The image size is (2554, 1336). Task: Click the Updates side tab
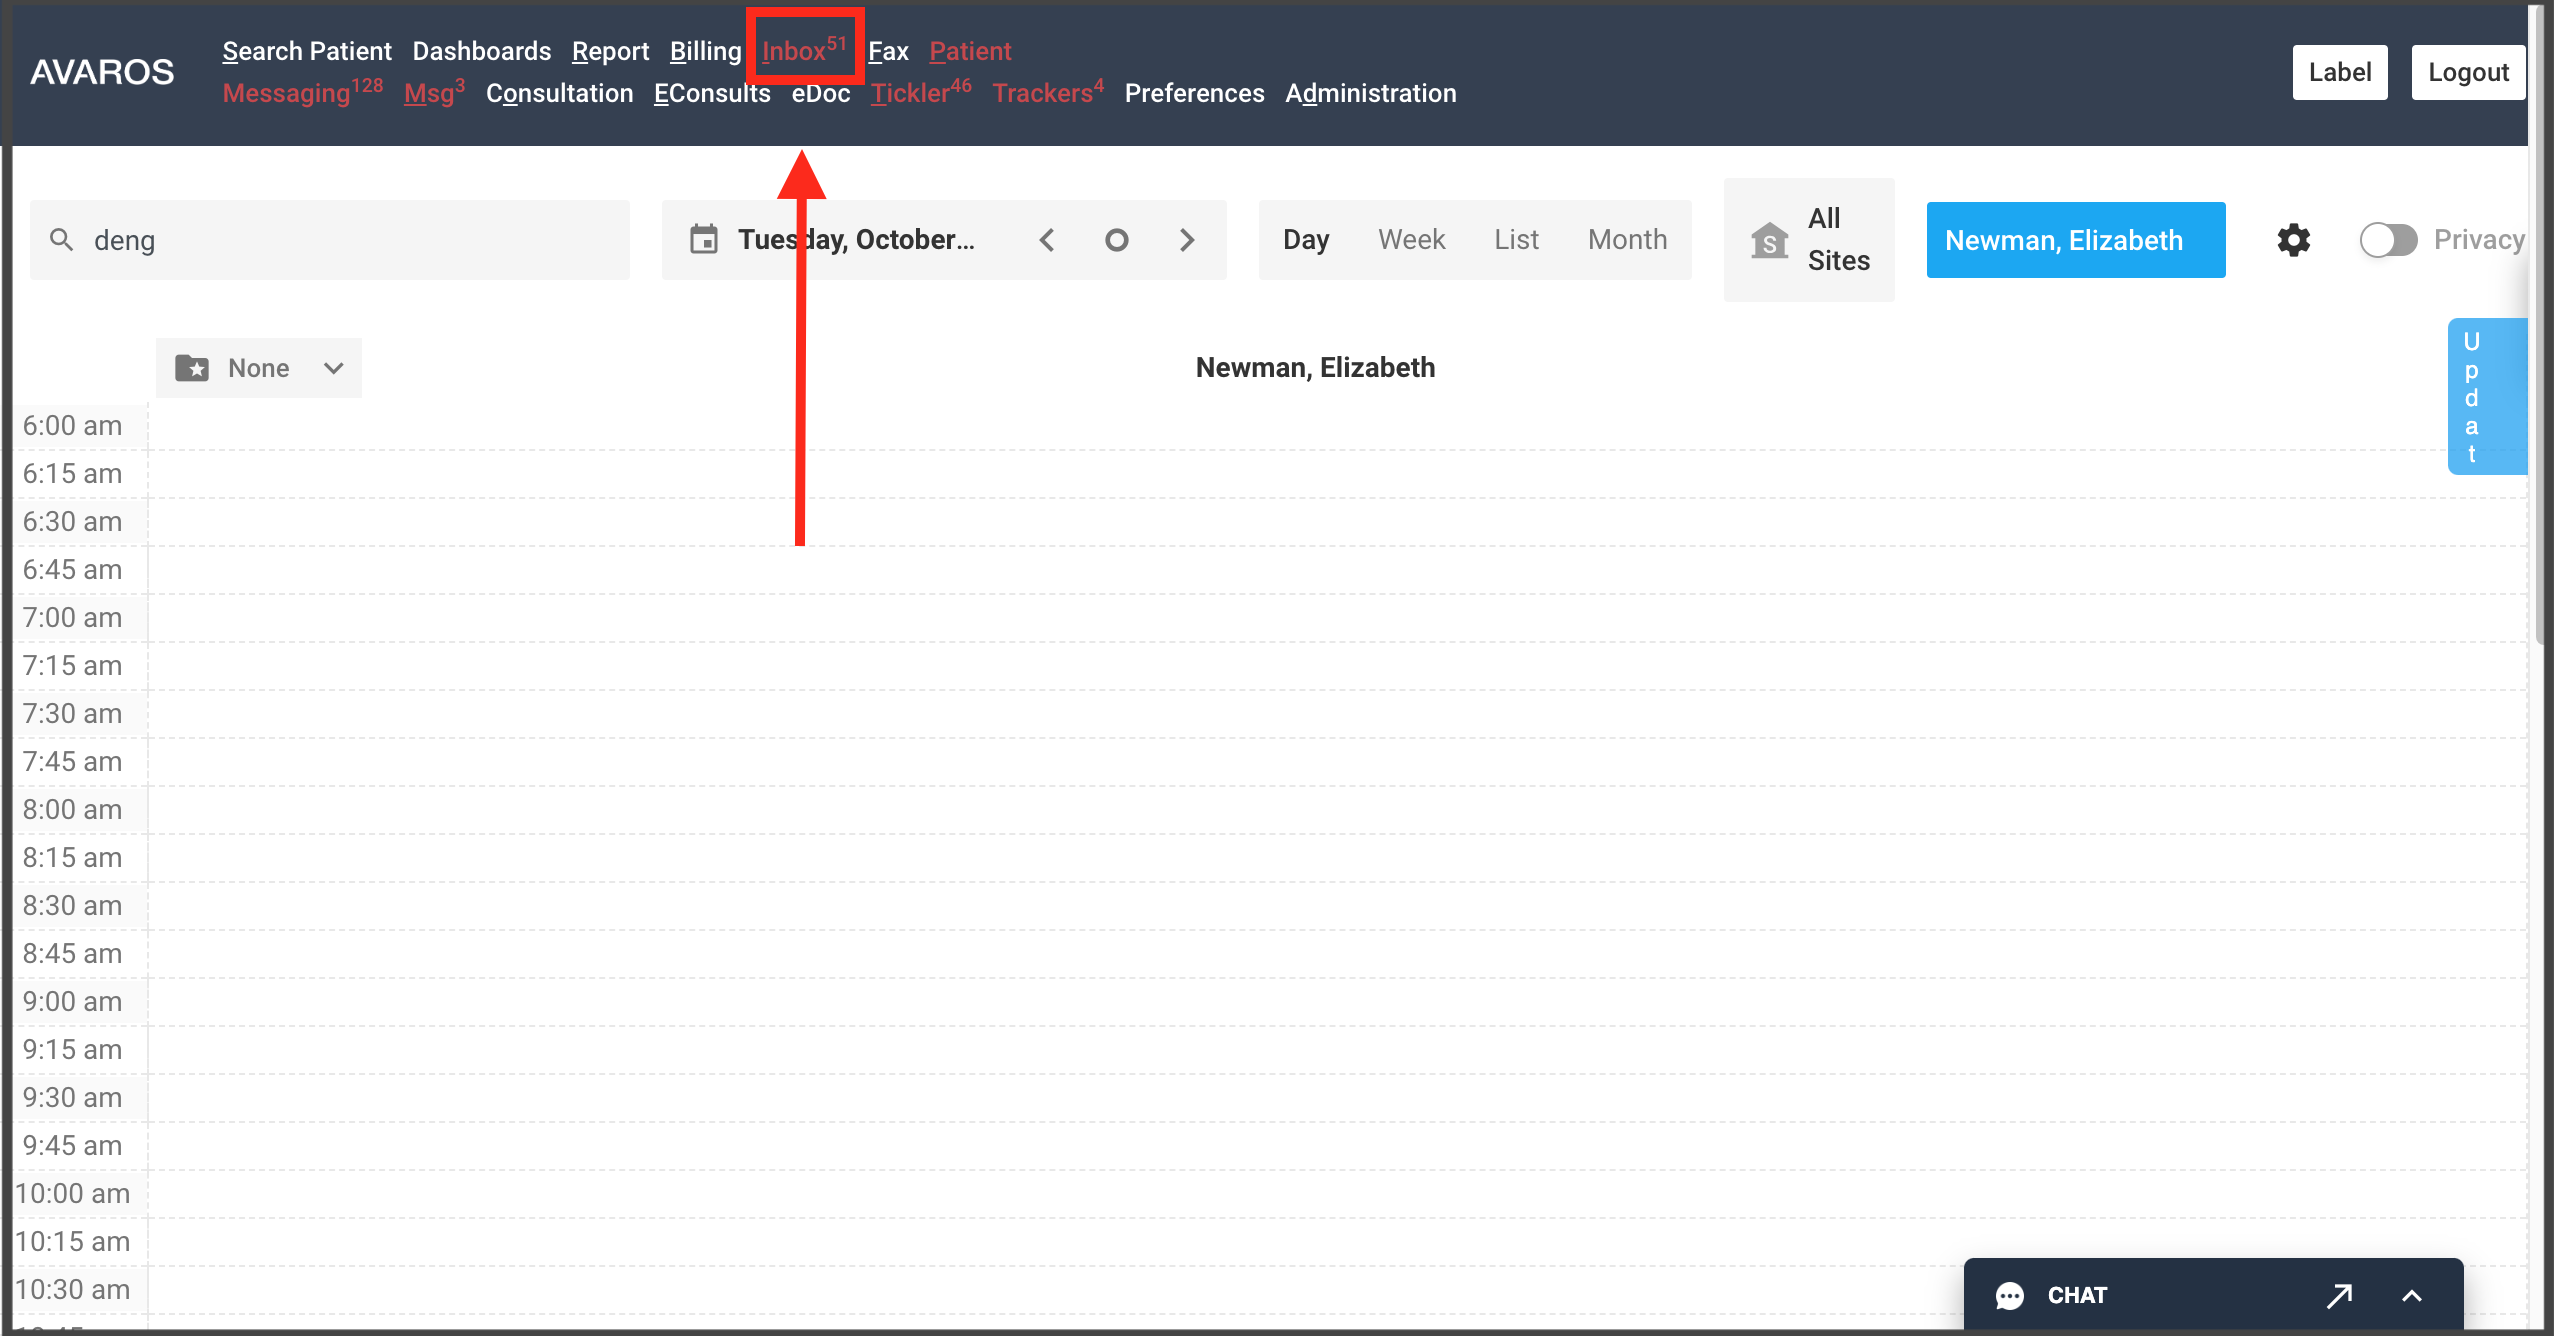pyautogui.click(x=2486, y=396)
